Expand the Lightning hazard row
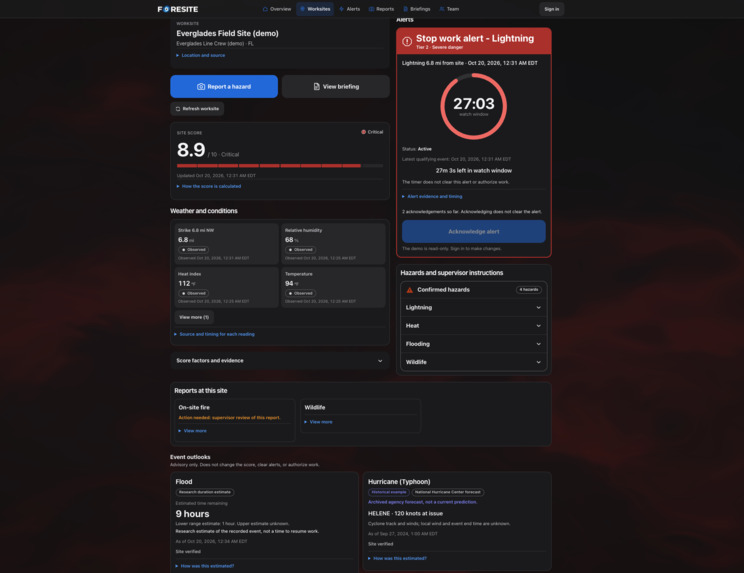744x573 pixels. click(474, 308)
